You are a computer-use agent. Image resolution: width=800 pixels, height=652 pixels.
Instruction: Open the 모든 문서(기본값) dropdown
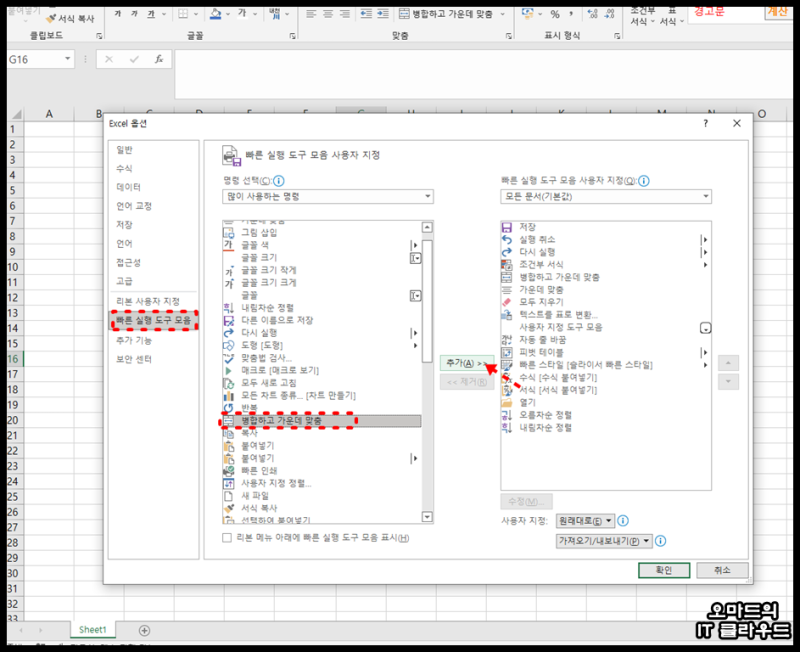(x=606, y=196)
